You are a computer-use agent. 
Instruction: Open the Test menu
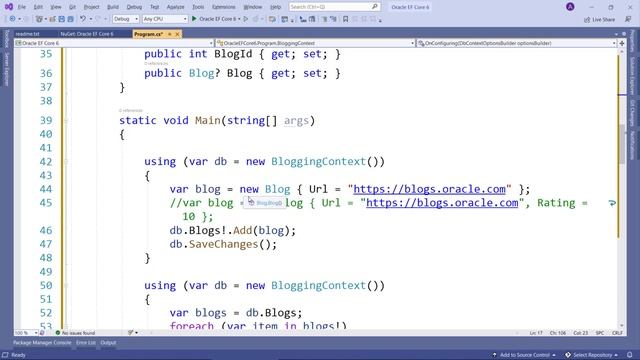point(154,7)
